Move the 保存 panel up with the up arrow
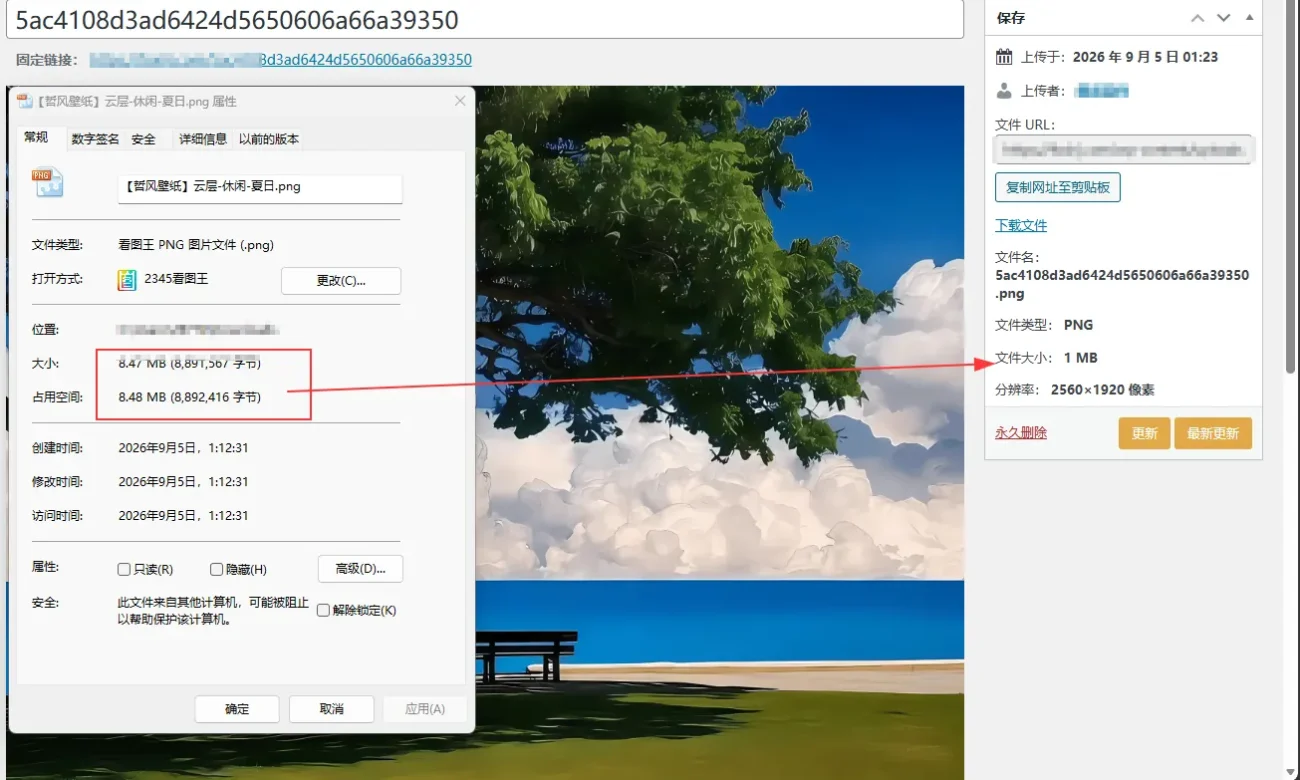This screenshot has width=1300, height=780. click(1198, 18)
